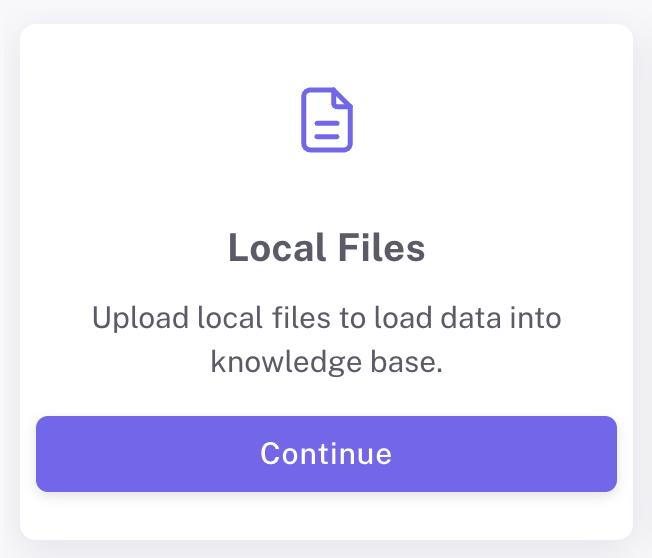Click the left end of Continue button

(60, 454)
